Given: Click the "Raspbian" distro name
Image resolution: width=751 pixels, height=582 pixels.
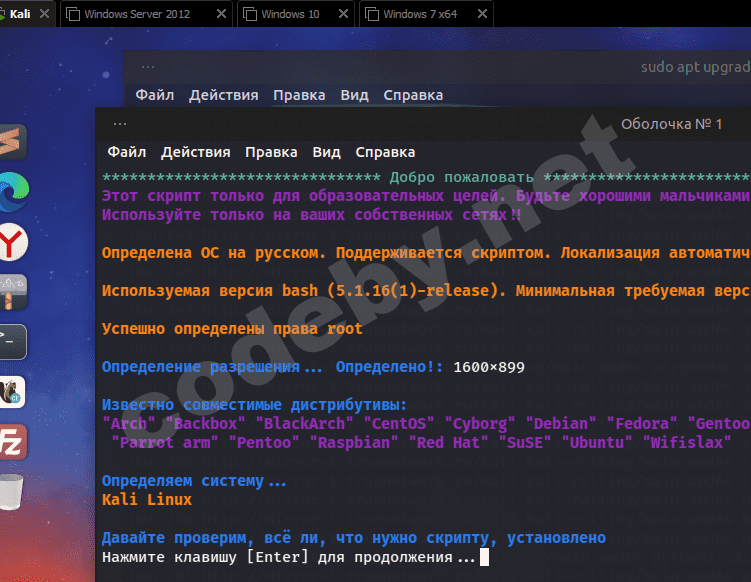Looking at the screenshot, I should [353, 443].
